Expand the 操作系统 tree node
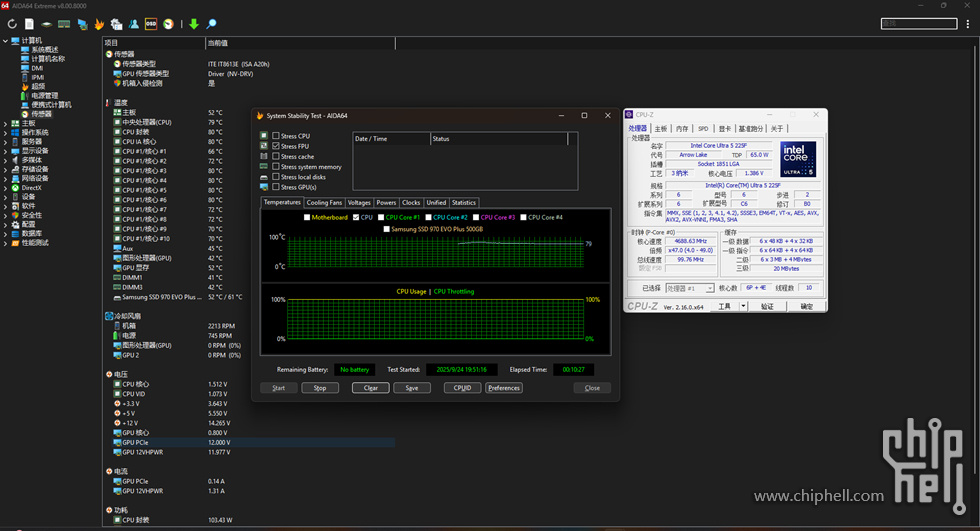The width and height of the screenshot is (980, 531). click(x=6, y=132)
